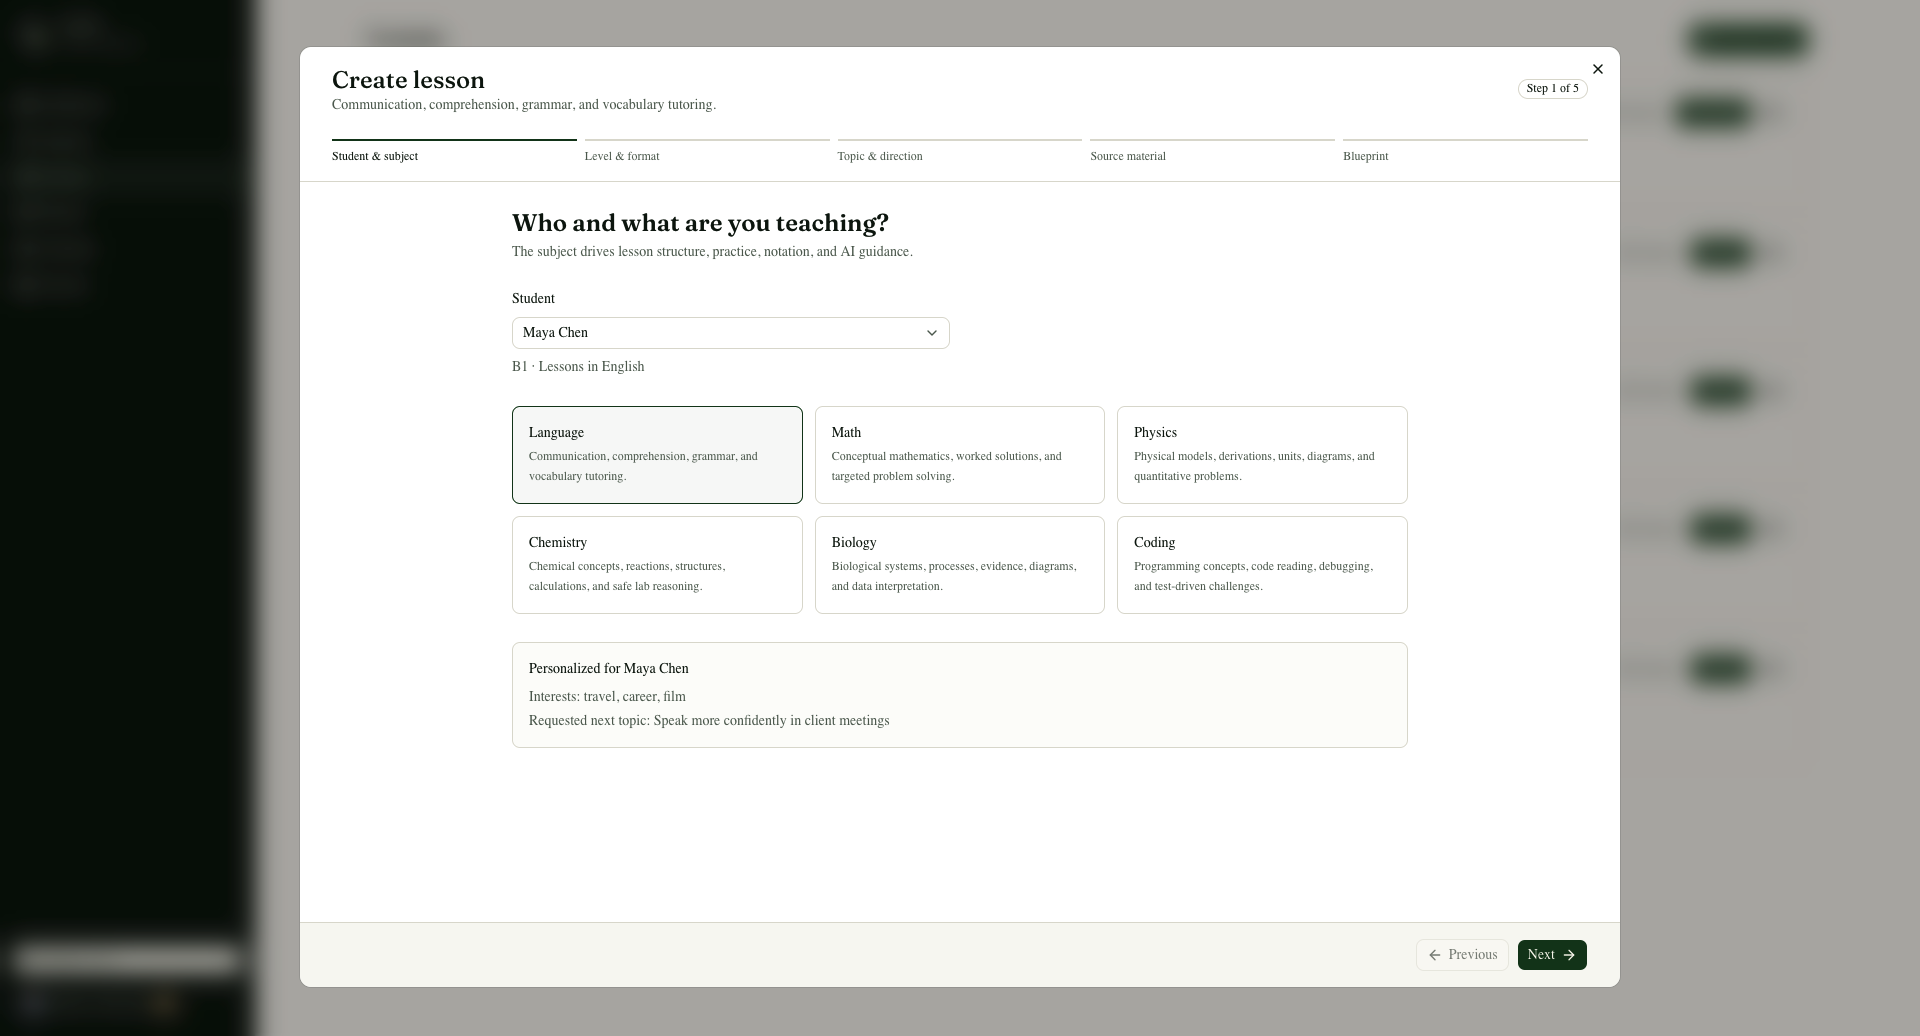Click the Personalized for Maya Chen panel
This screenshot has width=1920, height=1036.
pyautogui.click(x=959, y=695)
